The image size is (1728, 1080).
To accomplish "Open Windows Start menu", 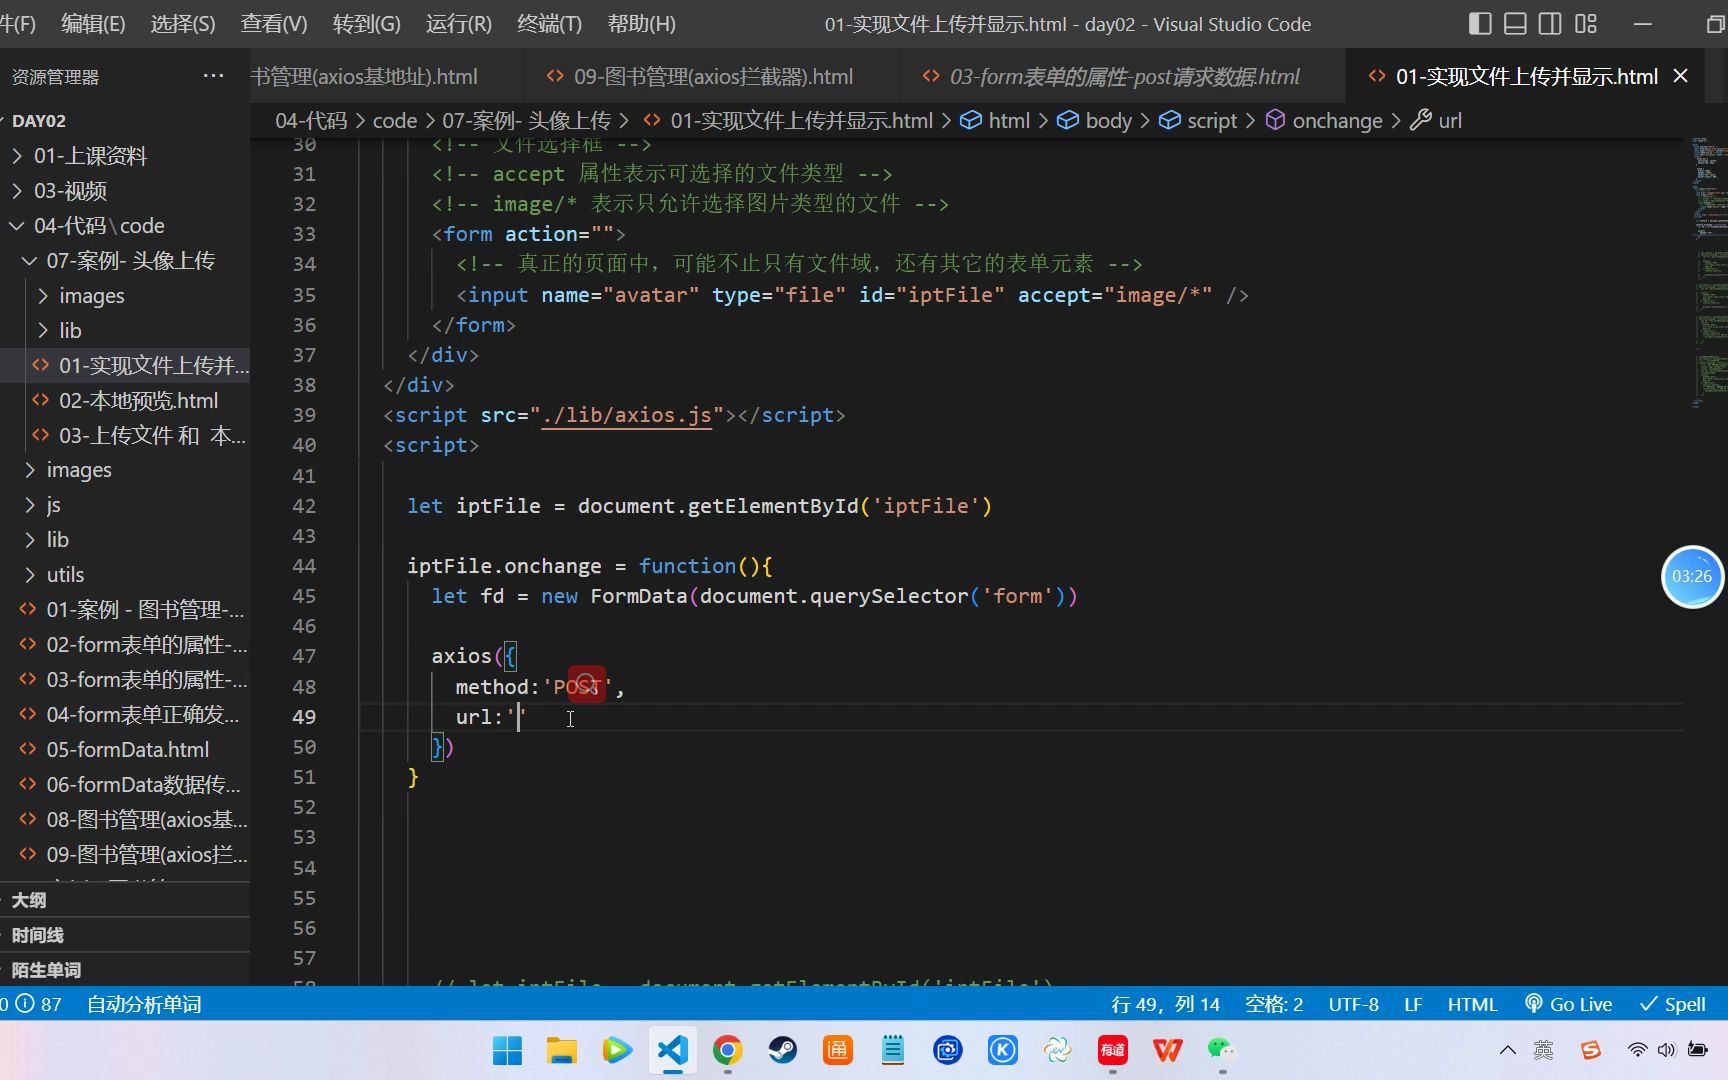I will [507, 1050].
